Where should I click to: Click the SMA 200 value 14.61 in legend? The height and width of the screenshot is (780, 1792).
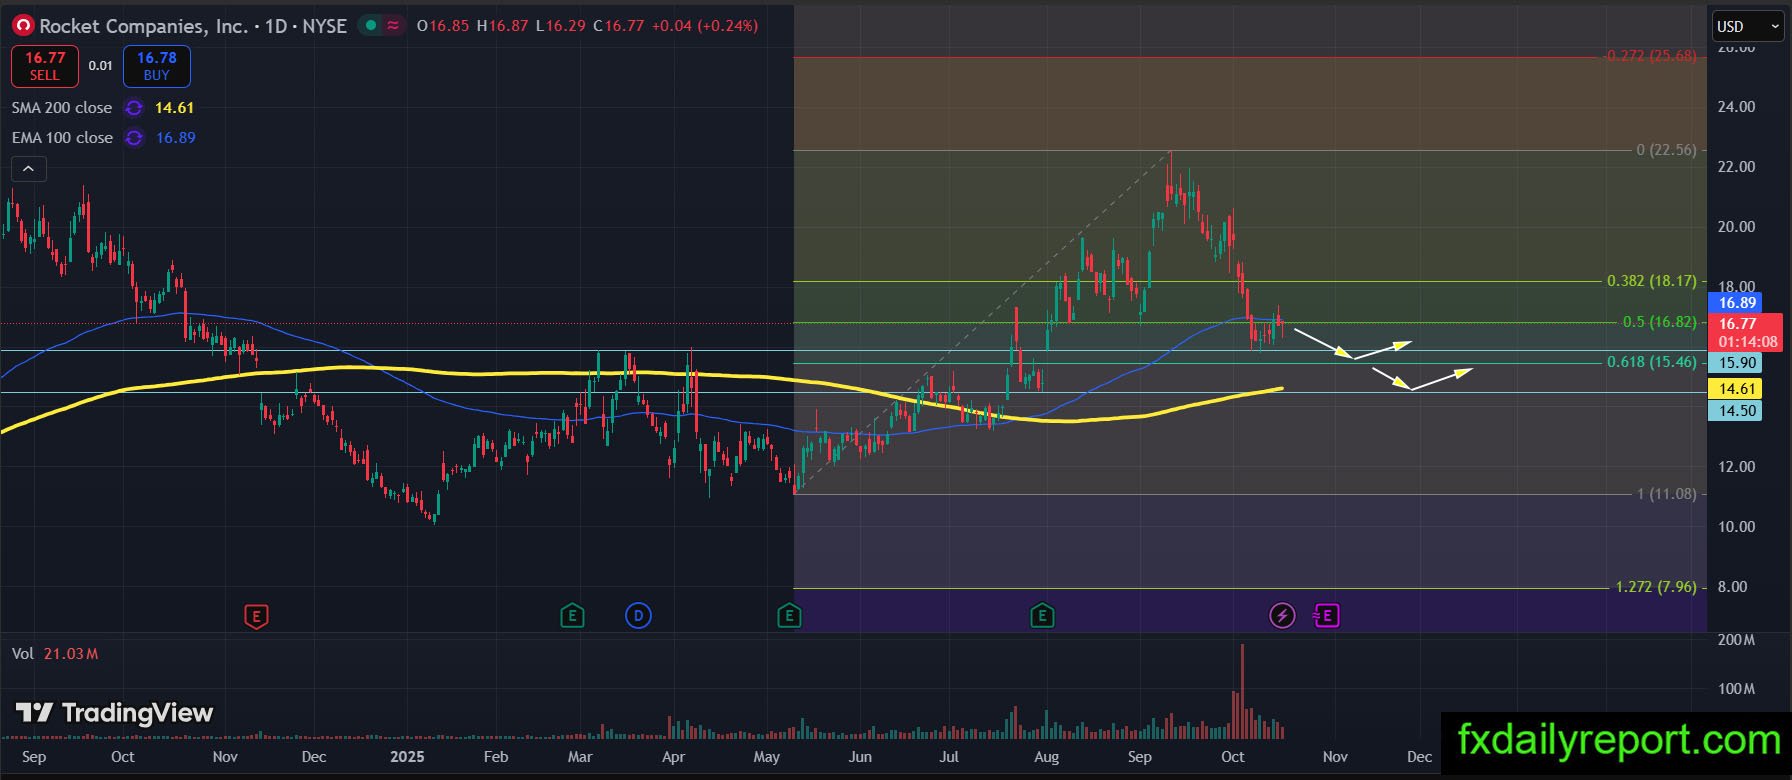(x=174, y=108)
